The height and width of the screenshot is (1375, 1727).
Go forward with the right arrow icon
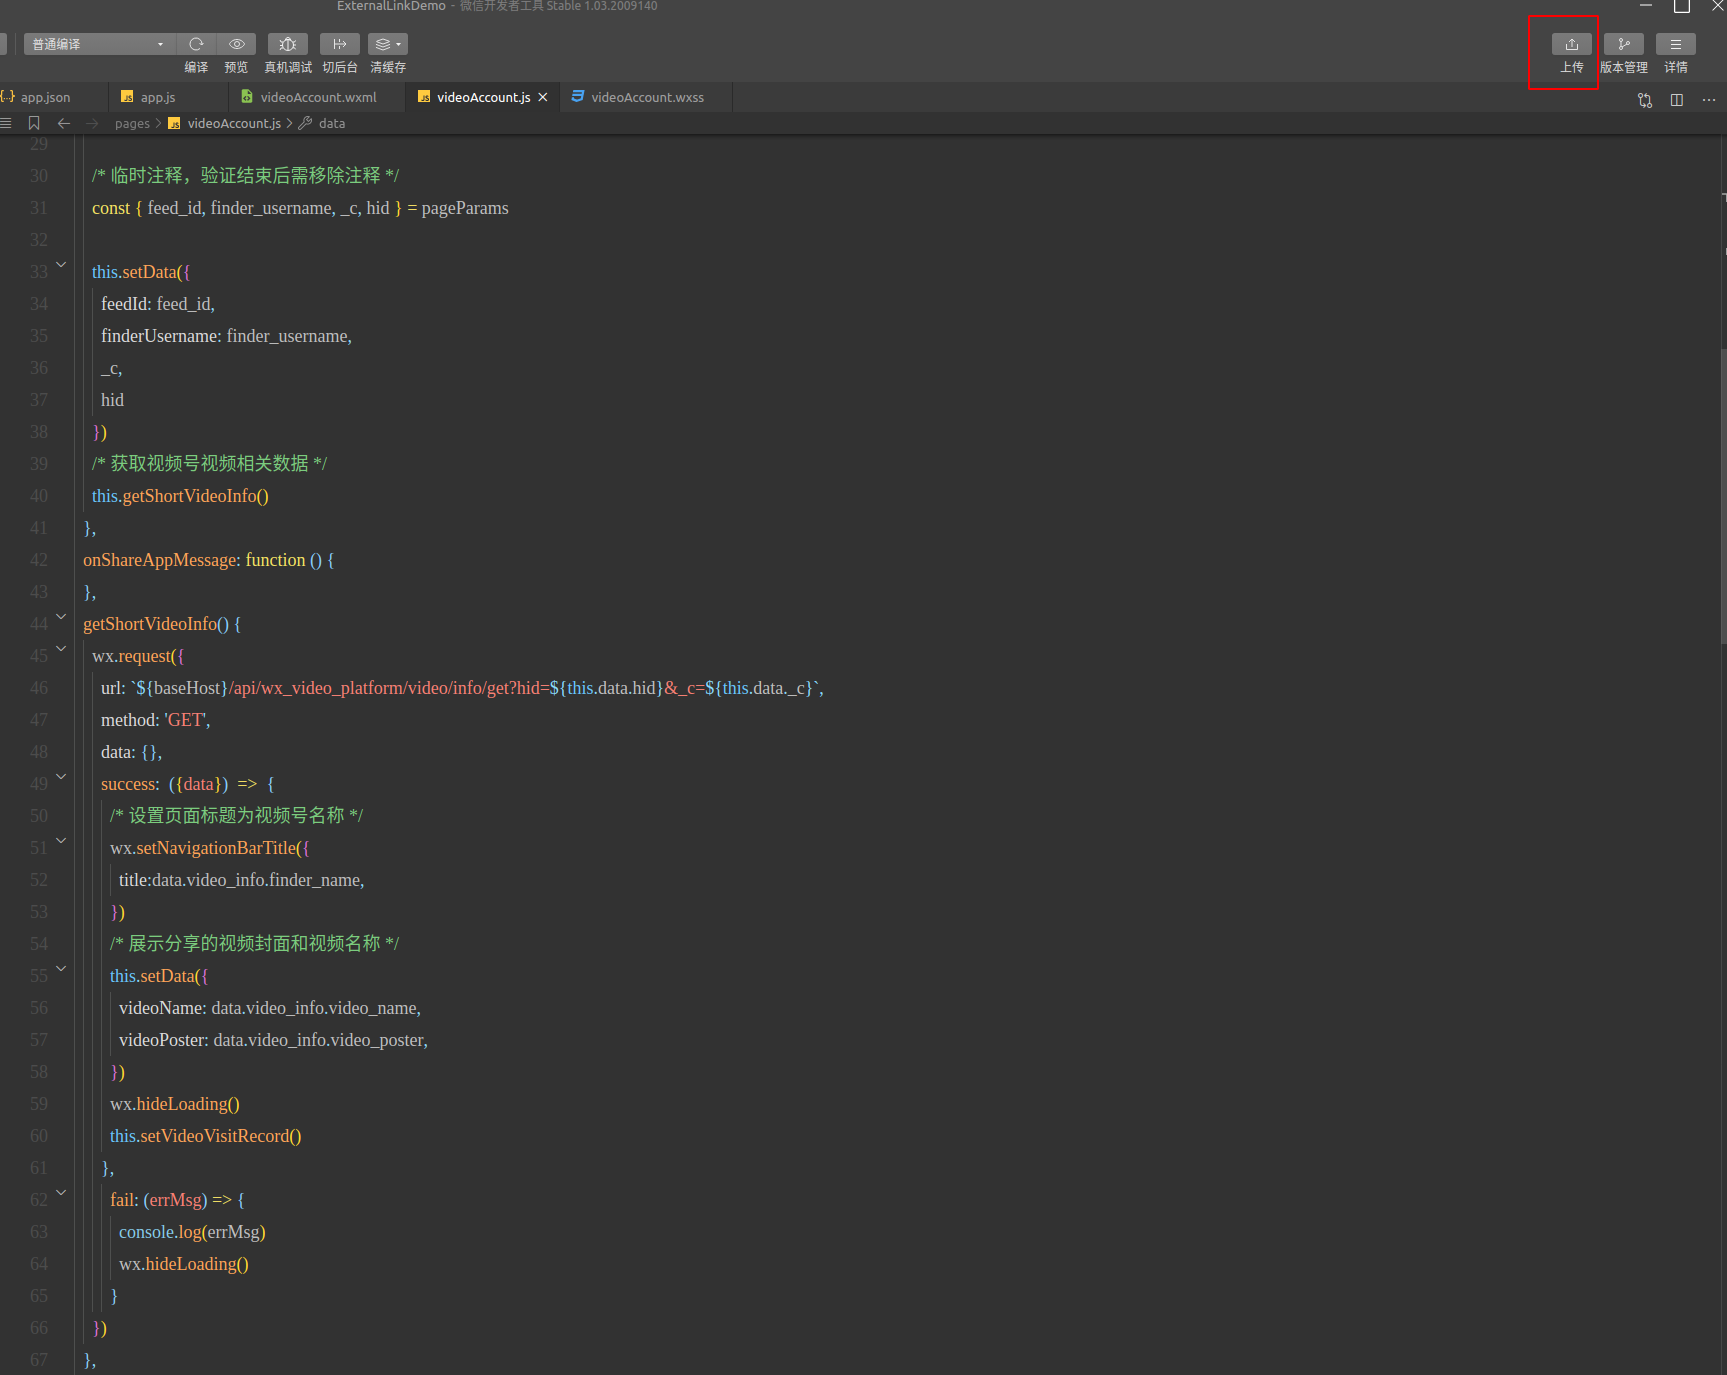coord(92,123)
